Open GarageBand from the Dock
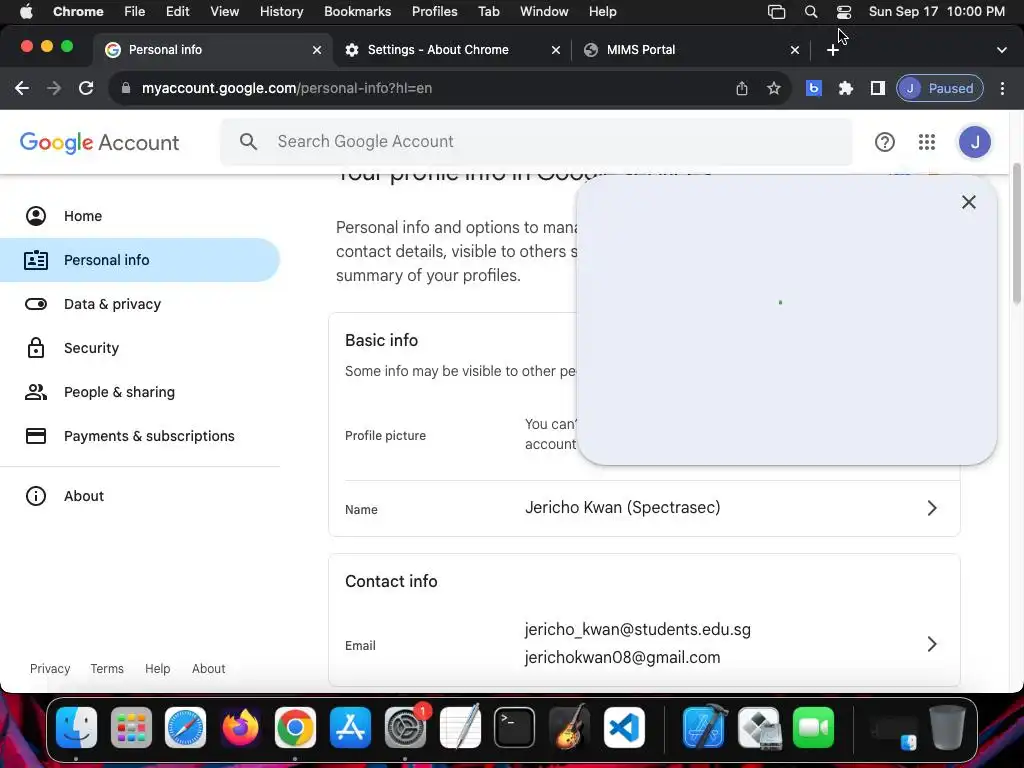Screen dimensions: 1024x768 [x=569, y=728]
